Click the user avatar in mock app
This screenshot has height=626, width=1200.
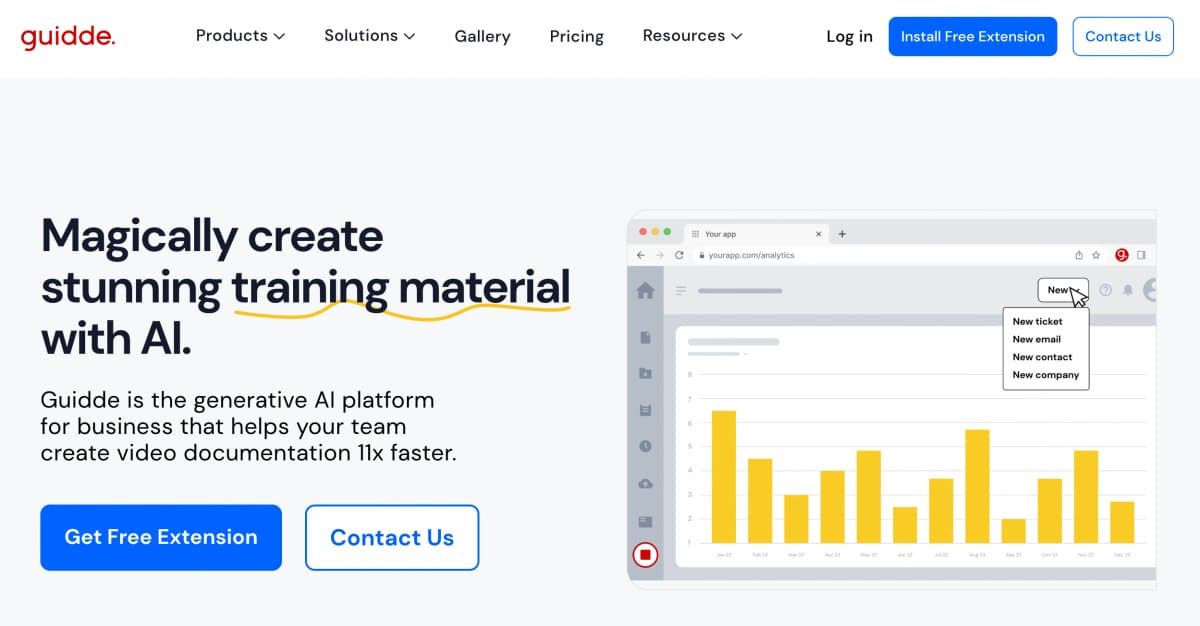pyautogui.click(x=1150, y=290)
